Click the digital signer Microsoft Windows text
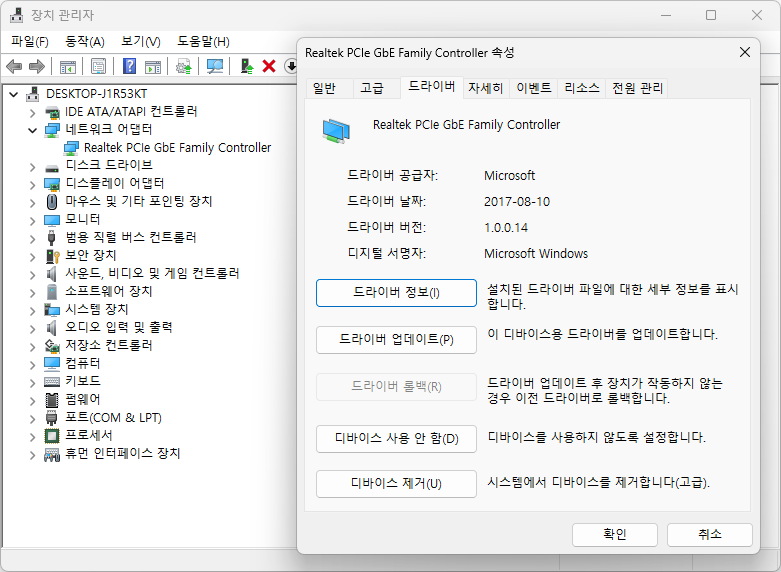This screenshot has height=572, width=781. click(x=535, y=254)
